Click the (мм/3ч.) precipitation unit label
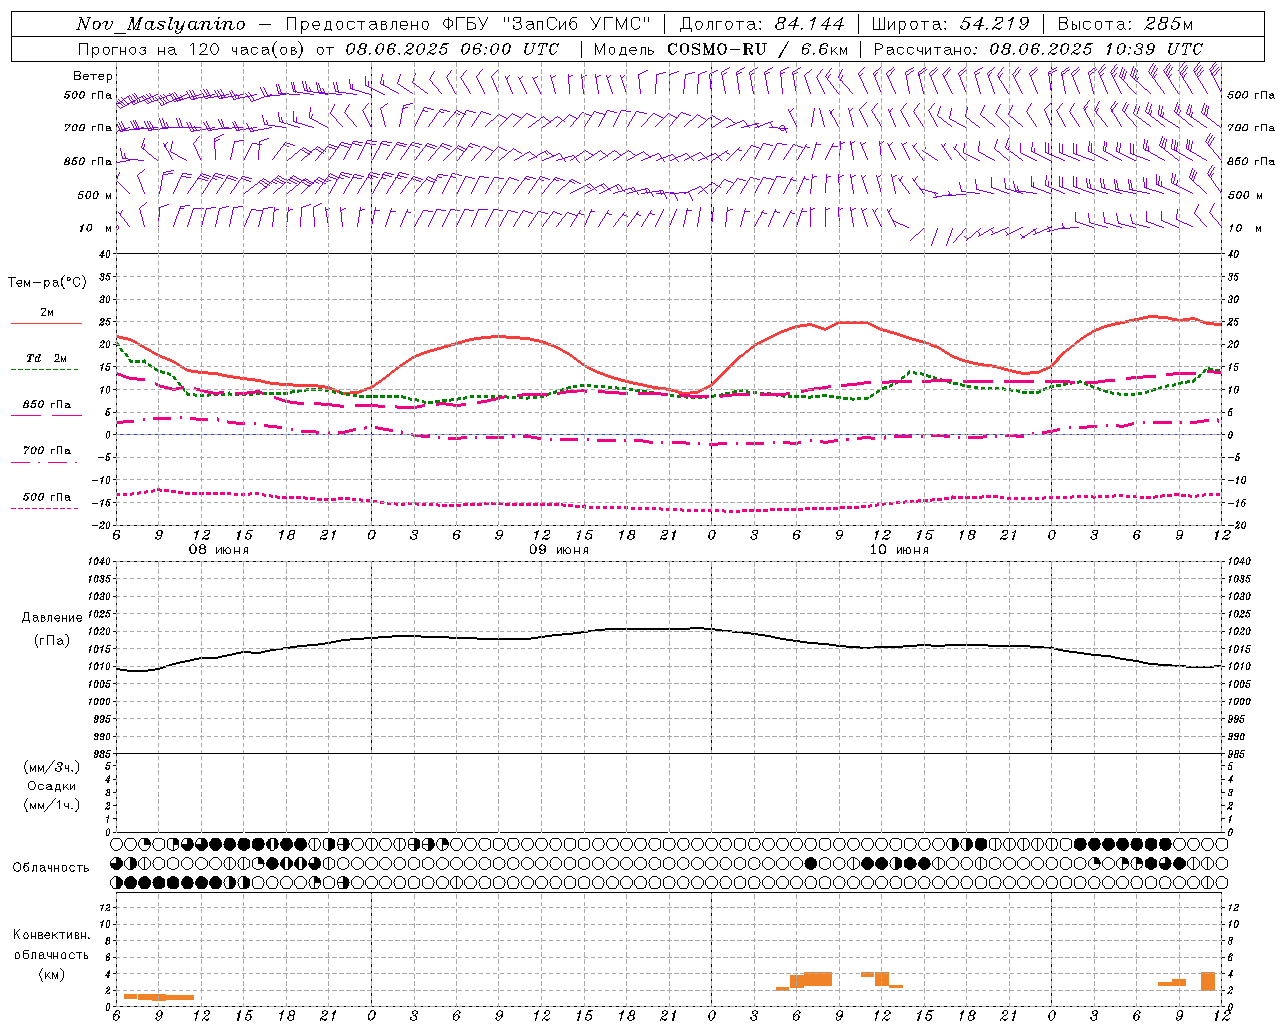This screenshot has width=1280, height=1024. (52, 767)
